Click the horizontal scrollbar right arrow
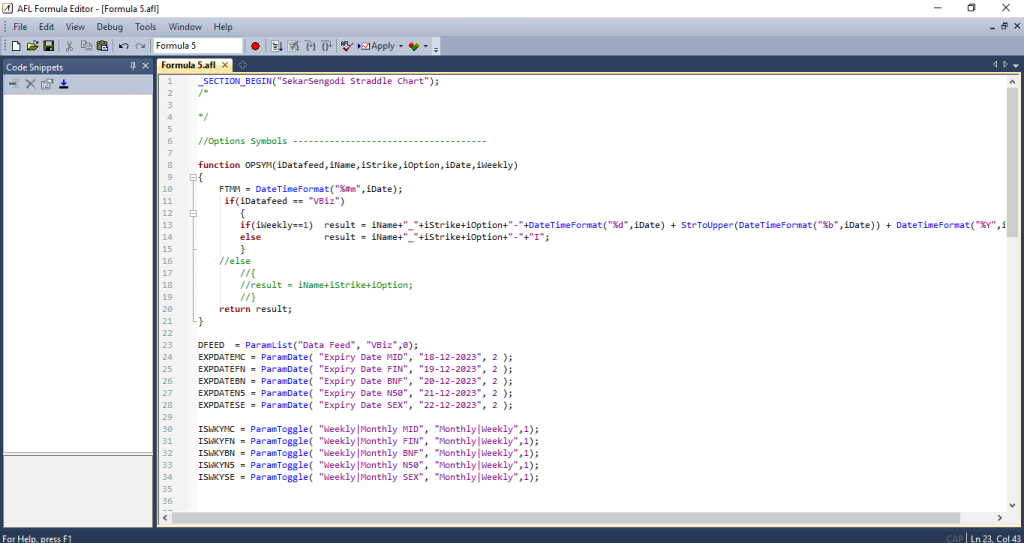The width and height of the screenshot is (1024, 543). [x=999, y=517]
